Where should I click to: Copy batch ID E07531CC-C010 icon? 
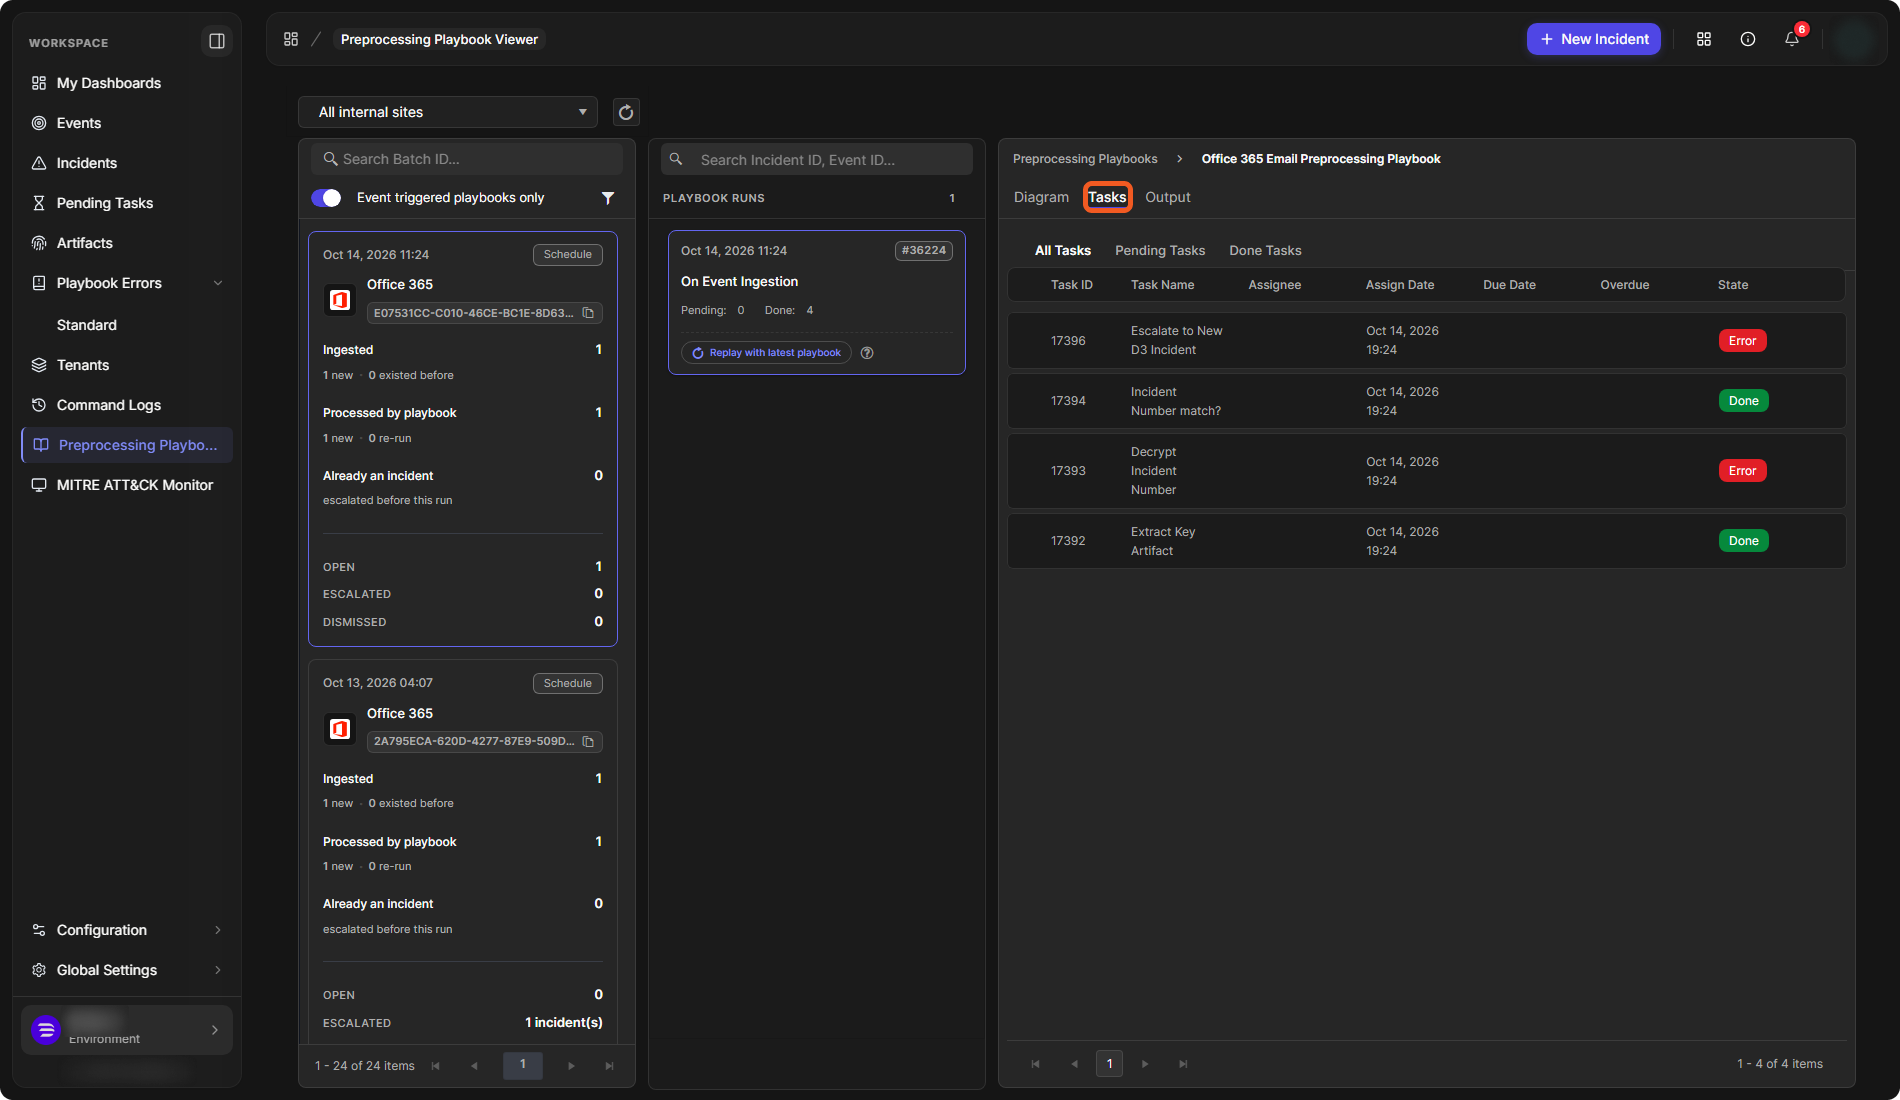pos(588,313)
